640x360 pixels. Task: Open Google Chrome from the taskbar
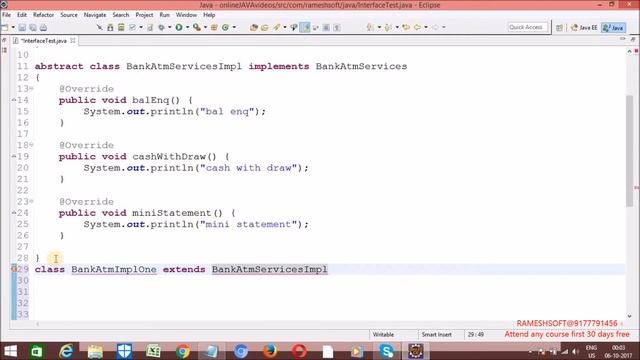(182, 351)
